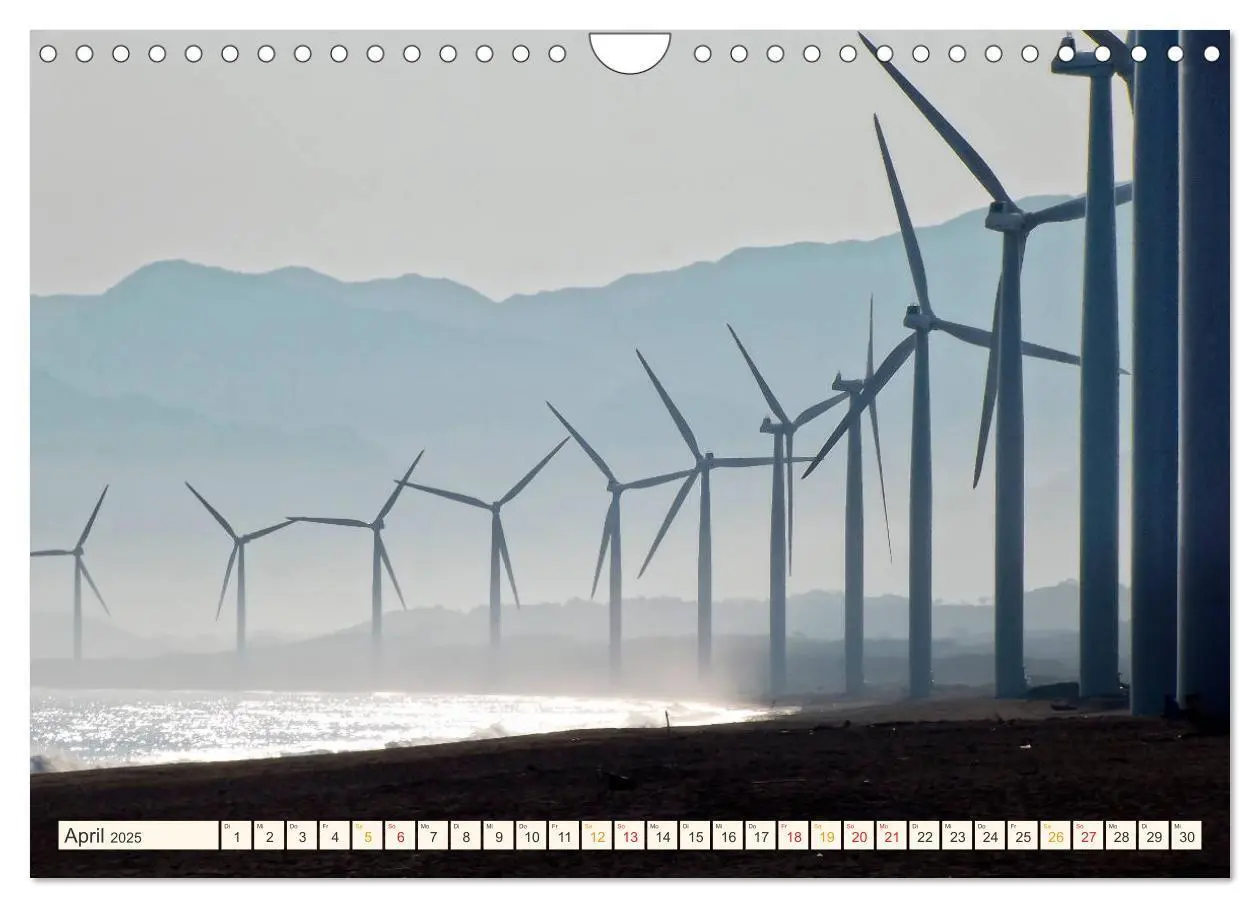Choose day 4 in the calendar strip
The width and height of the screenshot is (1260, 908).
point(335,836)
